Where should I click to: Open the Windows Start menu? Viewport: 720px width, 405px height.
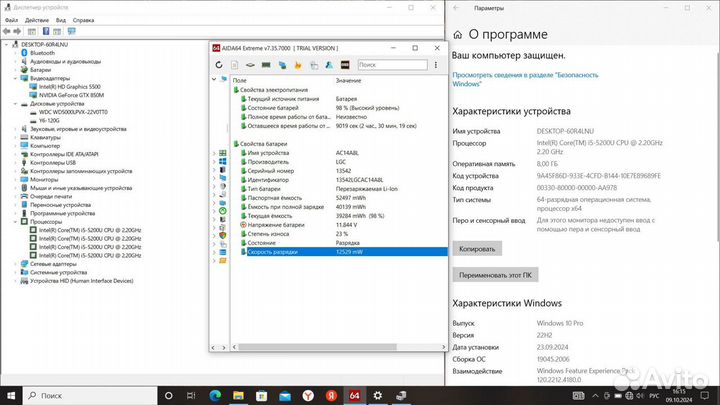[x=11, y=395]
